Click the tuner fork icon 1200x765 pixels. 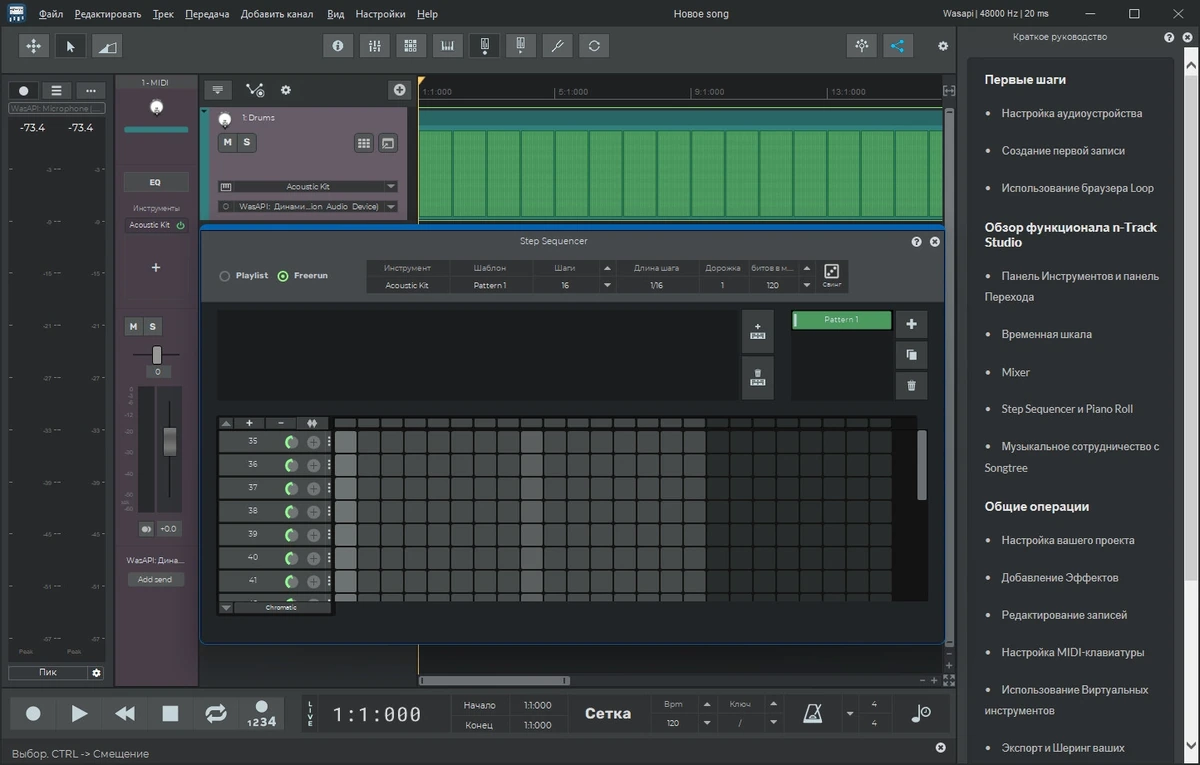558,46
